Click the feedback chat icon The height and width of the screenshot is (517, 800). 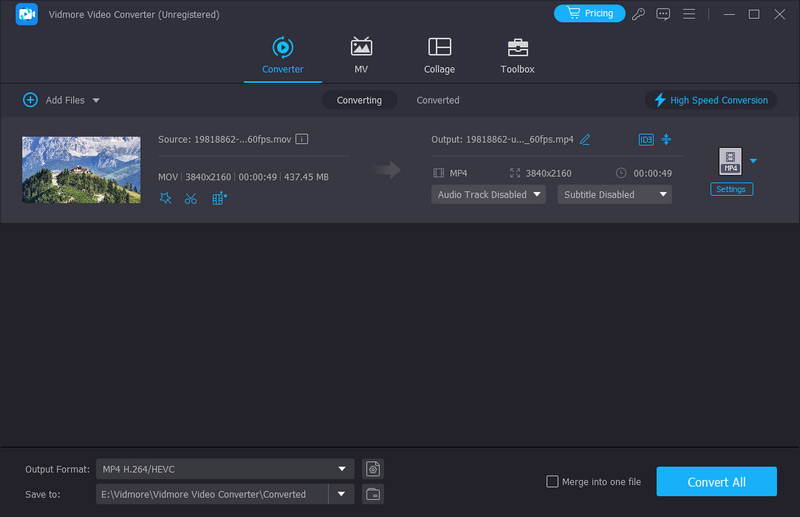tap(663, 14)
